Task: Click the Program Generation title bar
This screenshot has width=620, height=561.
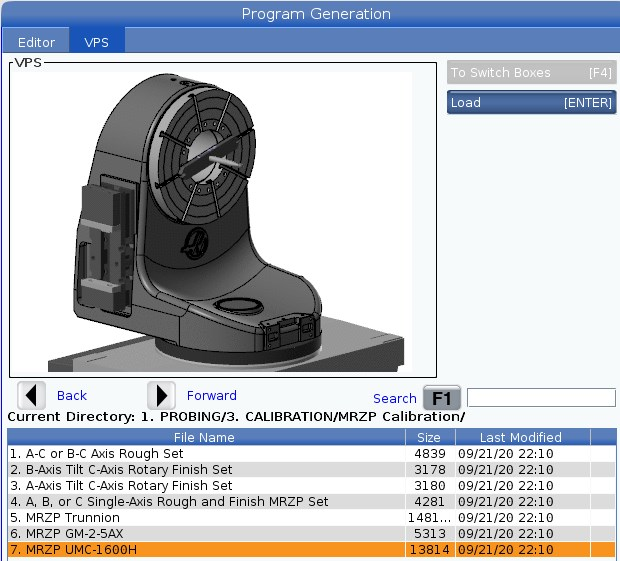Action: 311,14
